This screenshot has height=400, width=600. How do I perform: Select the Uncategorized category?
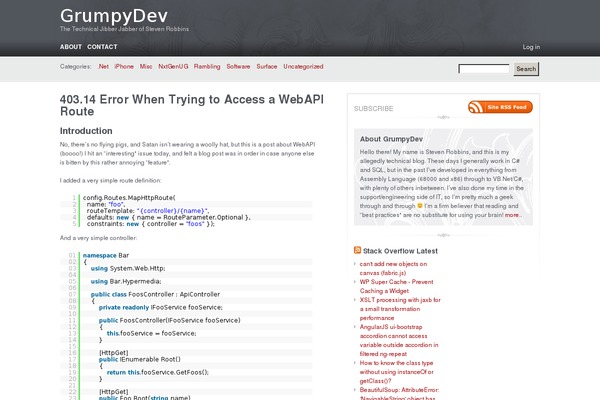[303, 66]
